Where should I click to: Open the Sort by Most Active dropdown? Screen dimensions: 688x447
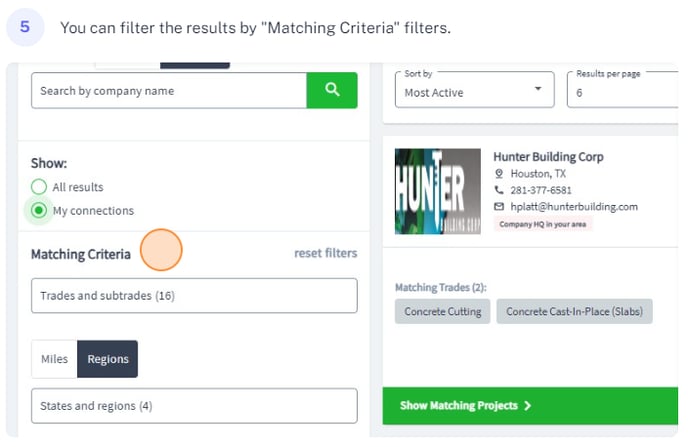coord(474,90)
